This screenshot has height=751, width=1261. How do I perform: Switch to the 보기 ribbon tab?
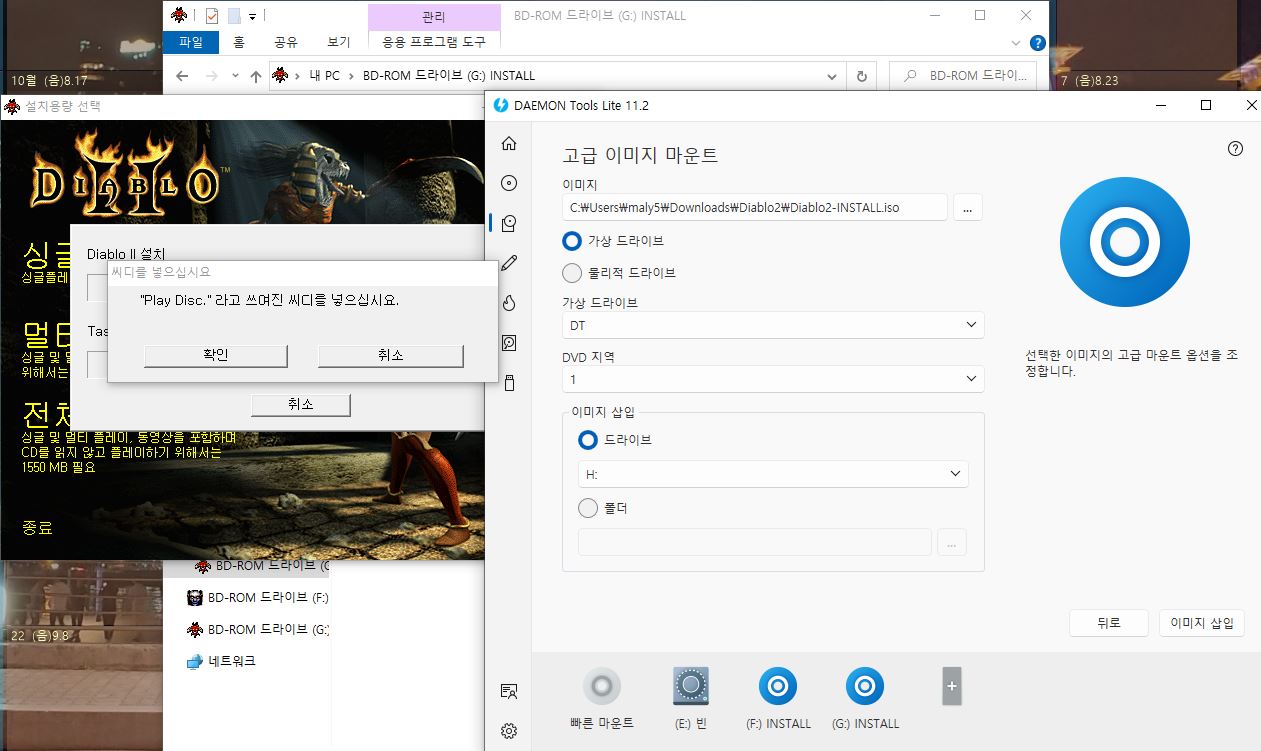tap(339, 42)
